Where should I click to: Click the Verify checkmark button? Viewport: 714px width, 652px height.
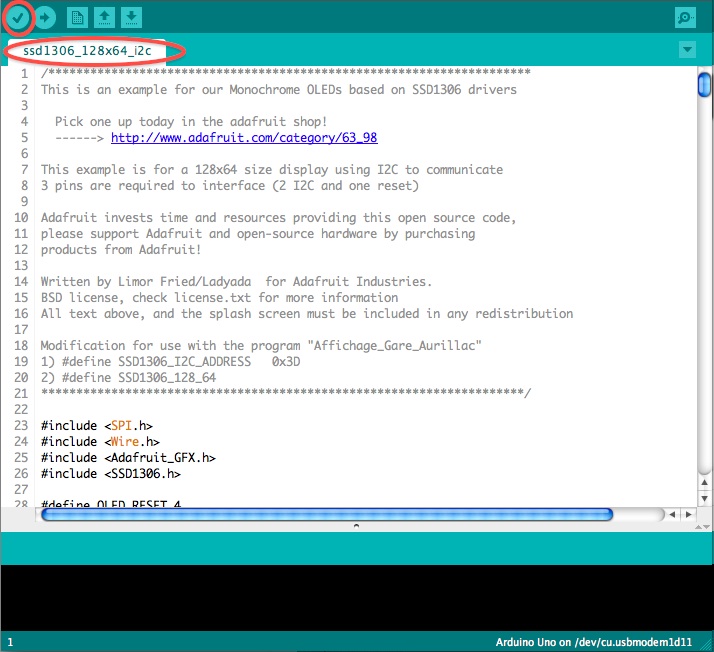coord(18,18)
